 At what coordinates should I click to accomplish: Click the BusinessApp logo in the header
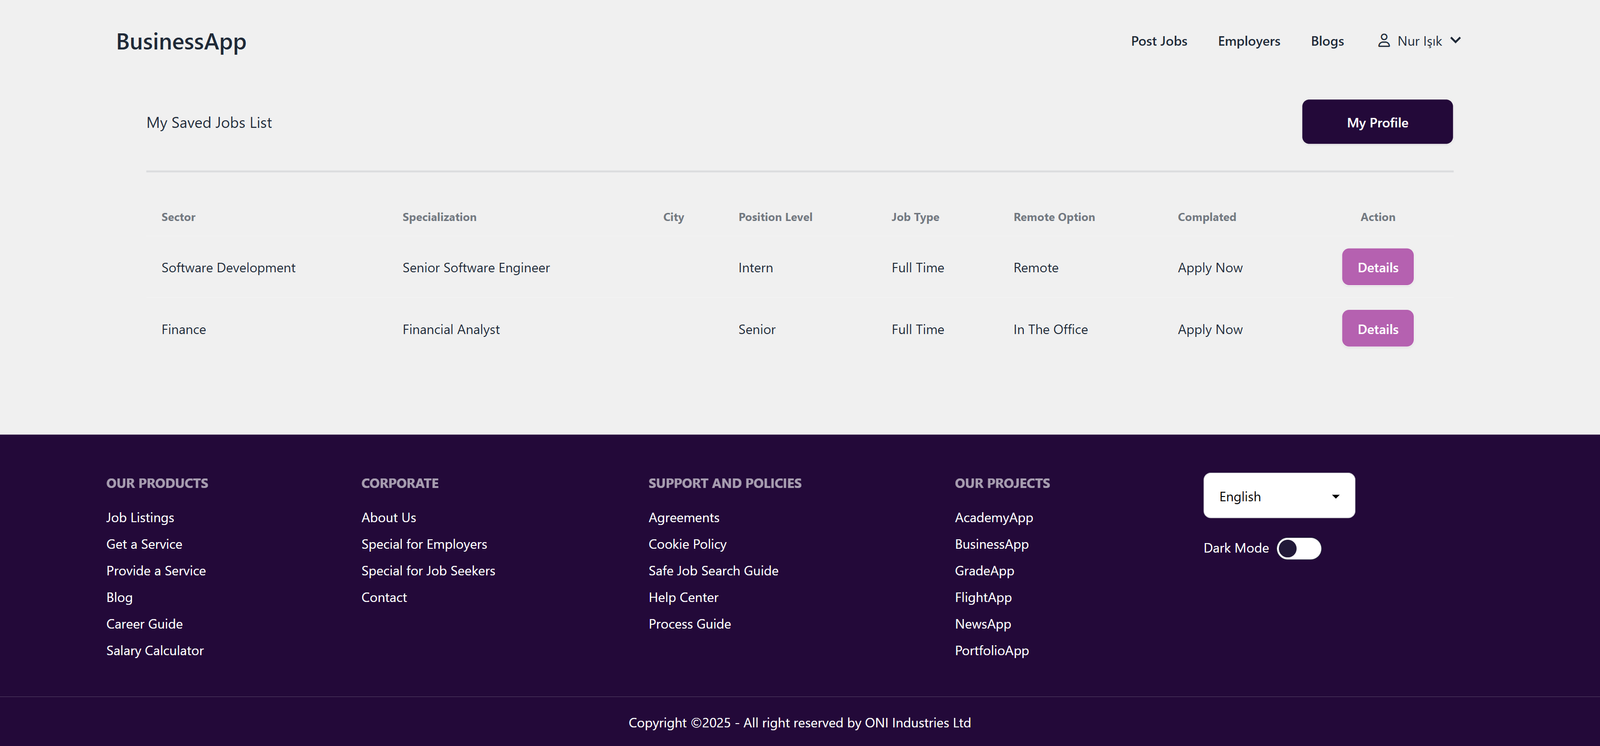[x=181, y=42]
